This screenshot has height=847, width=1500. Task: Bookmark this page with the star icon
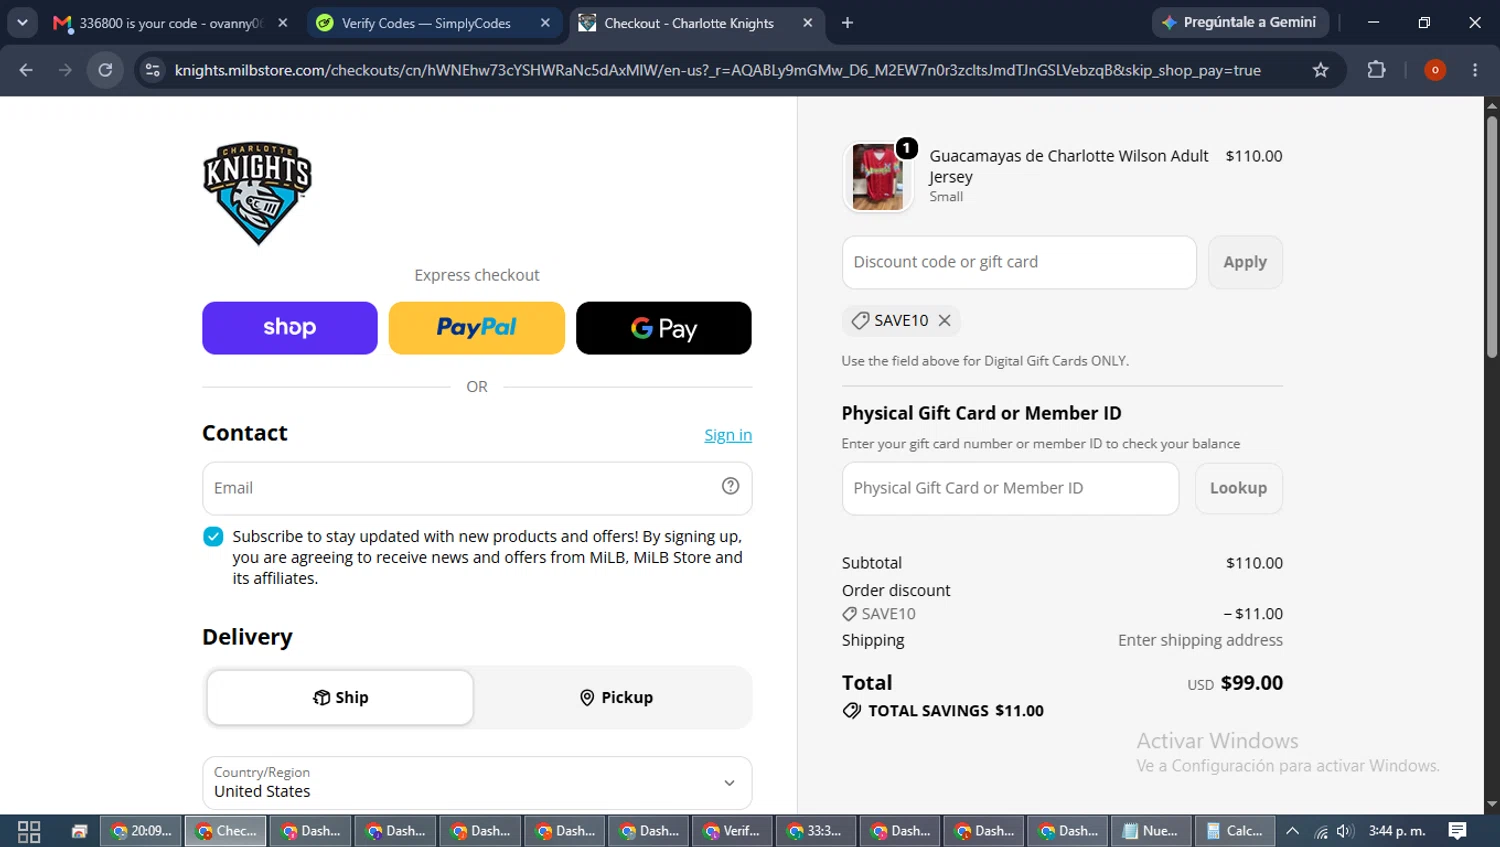[x=1321, y=70]
